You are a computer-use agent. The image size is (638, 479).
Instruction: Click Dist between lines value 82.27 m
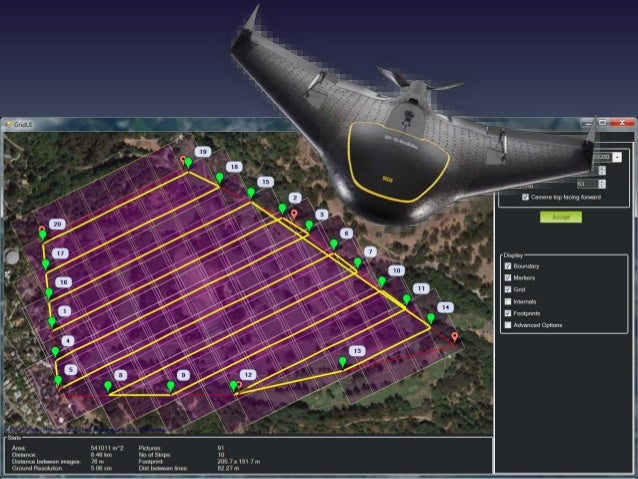[228, 468]
